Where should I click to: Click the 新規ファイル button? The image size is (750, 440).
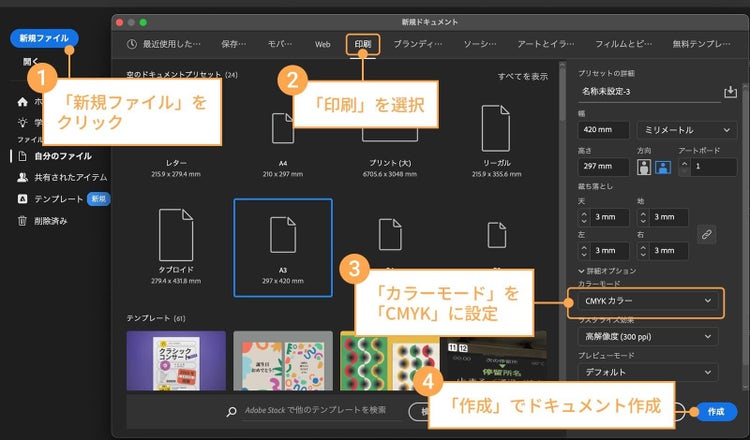point(44,38)
